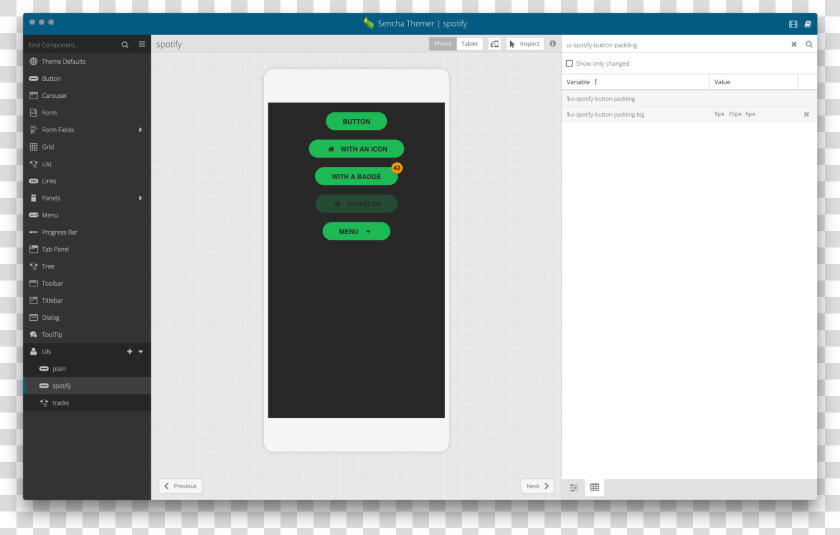Open the Links component
840x535 pixels.
[x=87, y=181]
